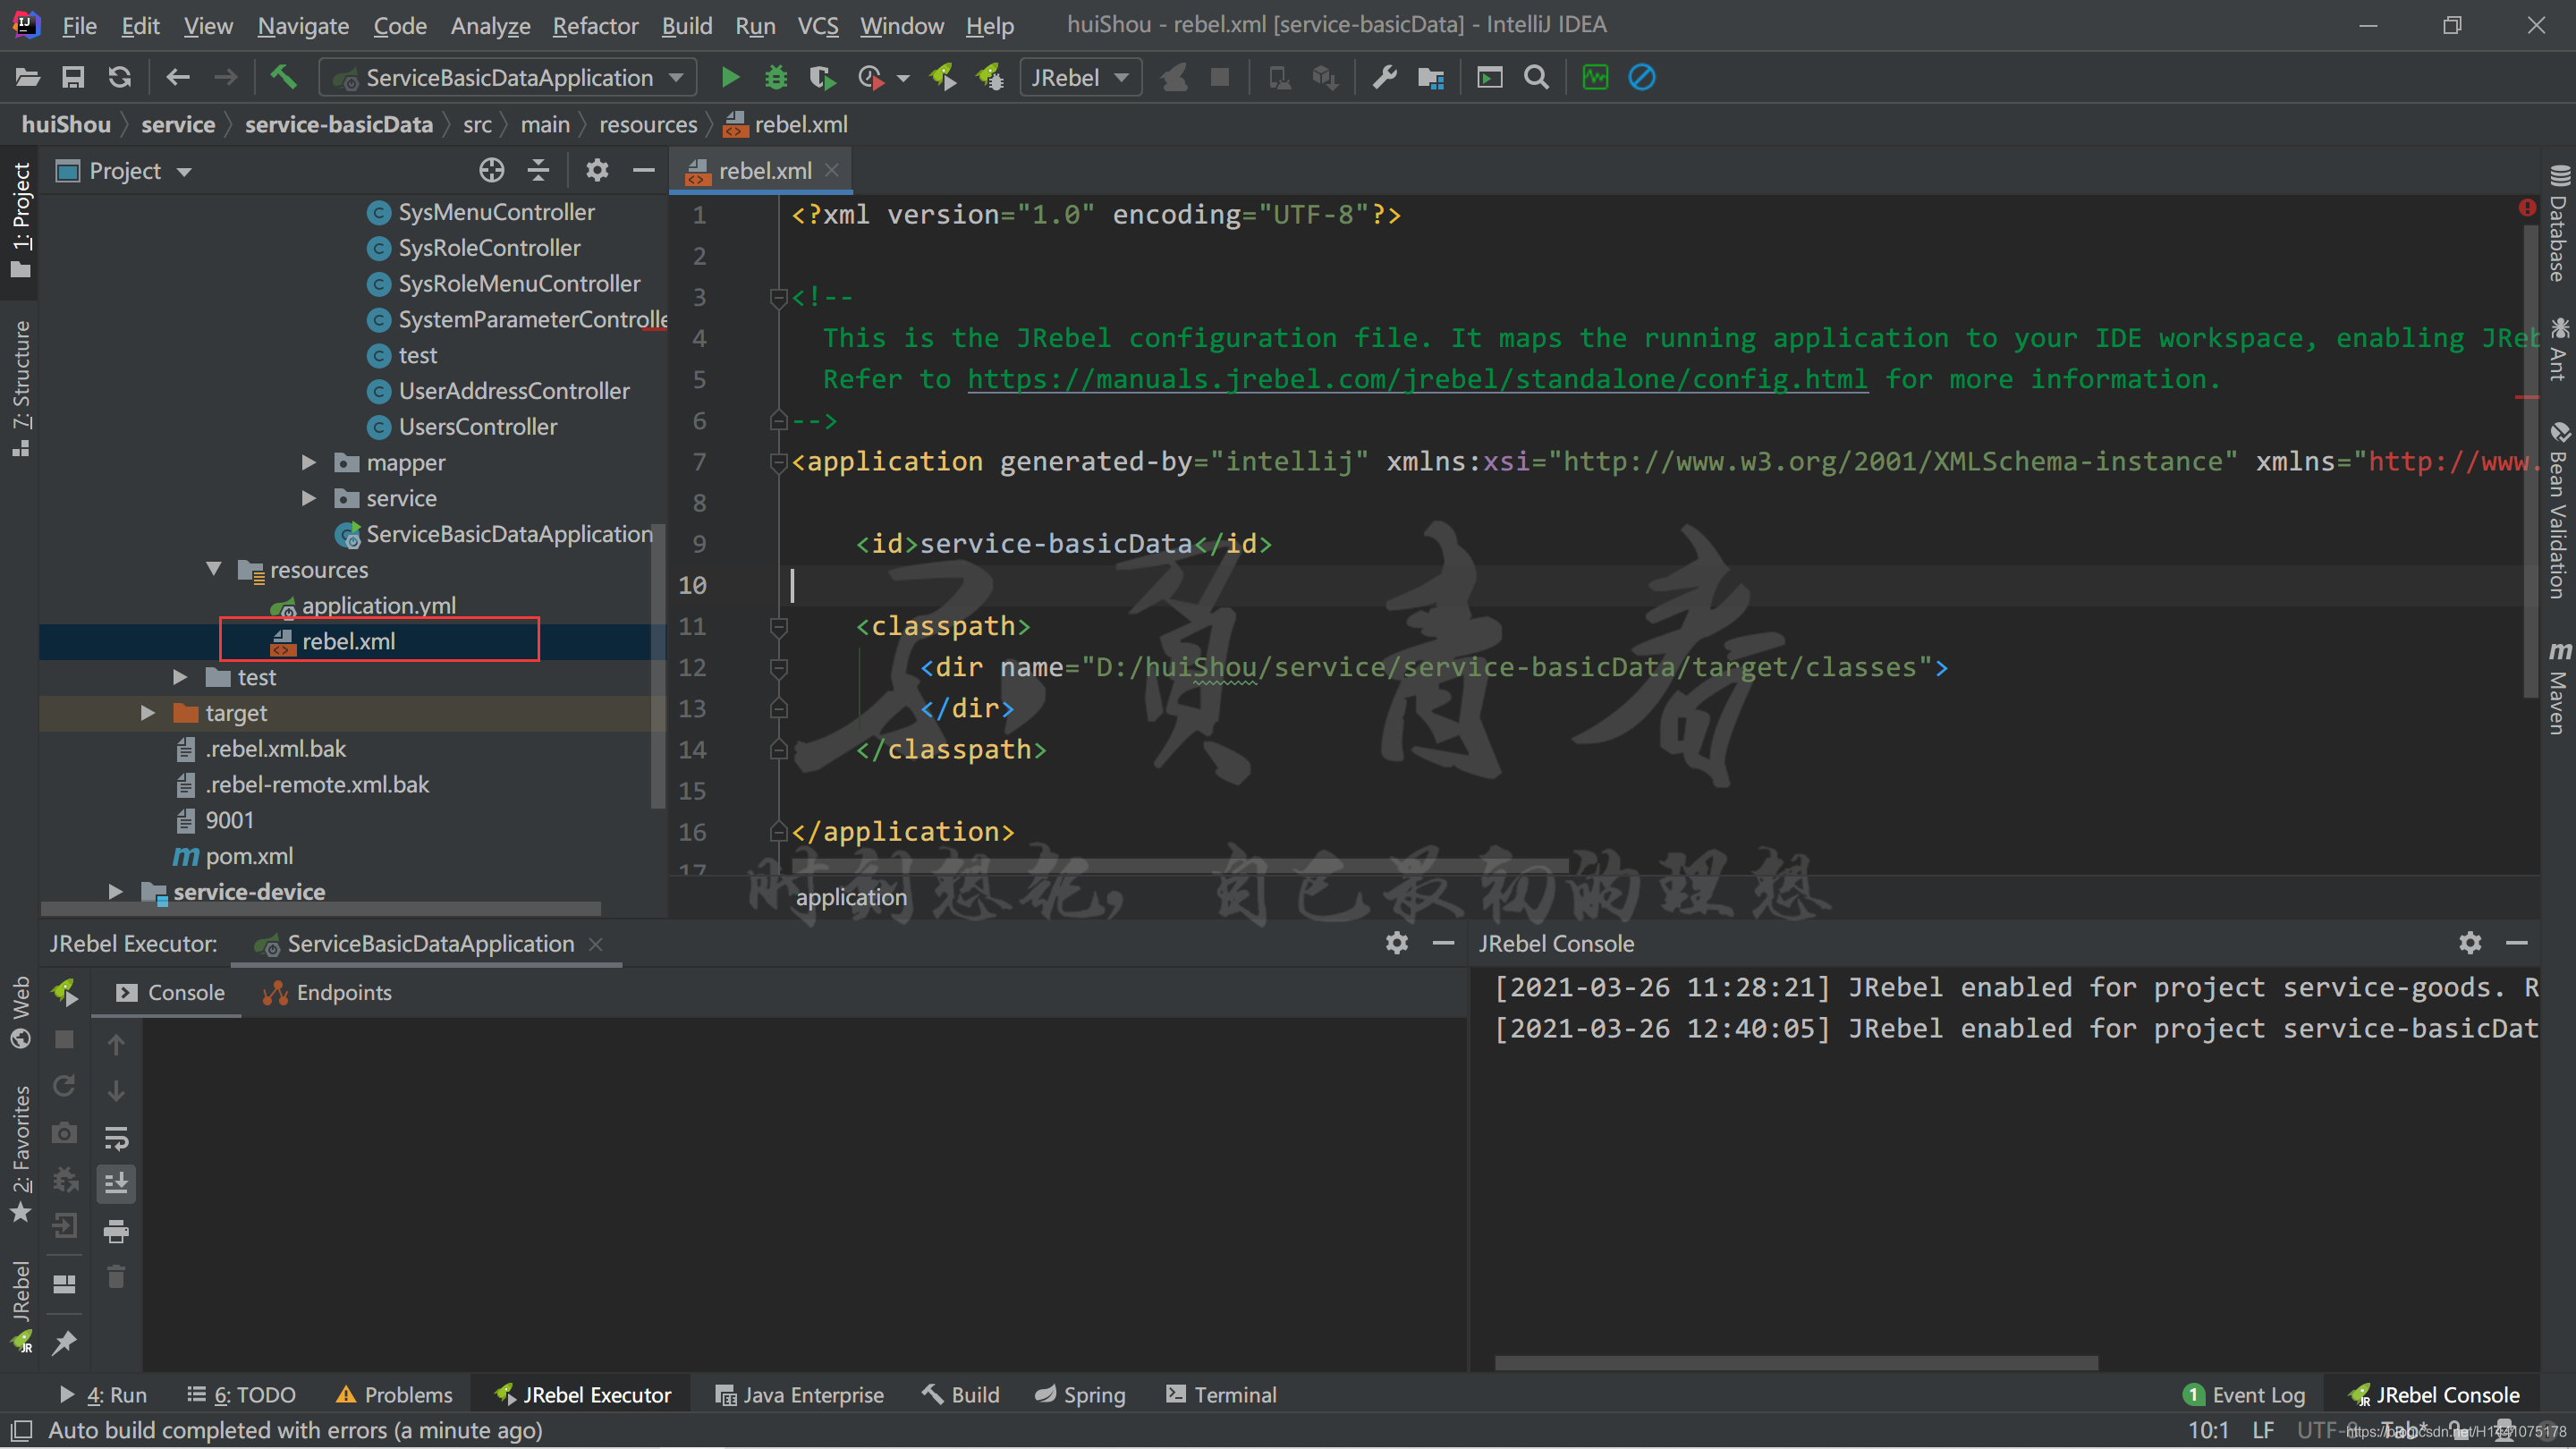
Task: Click the Debug bug icon in the toolbar
Action: (776, 77)
